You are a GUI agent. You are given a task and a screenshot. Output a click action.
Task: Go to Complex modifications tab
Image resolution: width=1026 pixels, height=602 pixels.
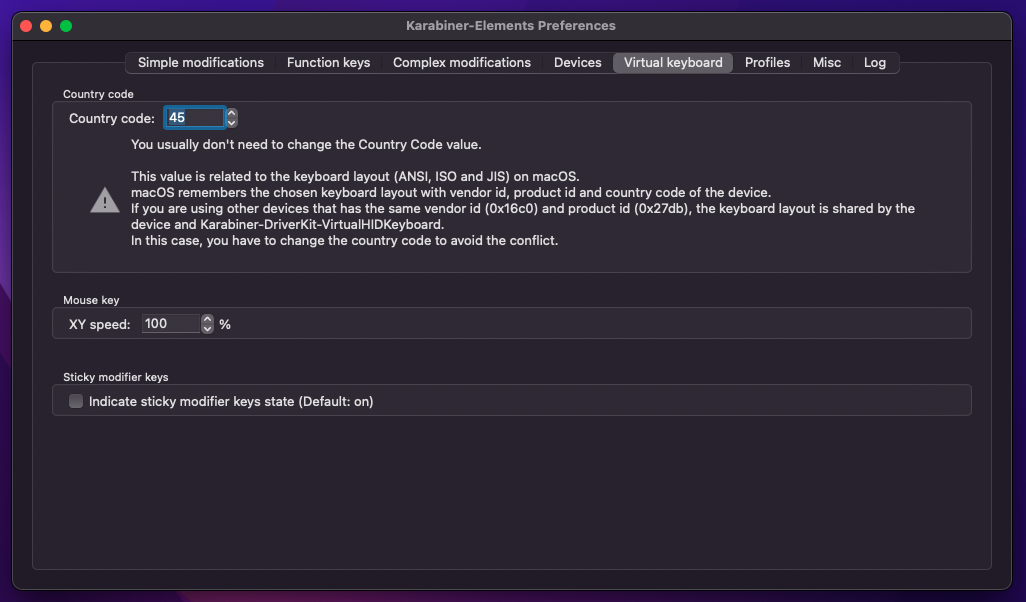(x=462, y=63)
